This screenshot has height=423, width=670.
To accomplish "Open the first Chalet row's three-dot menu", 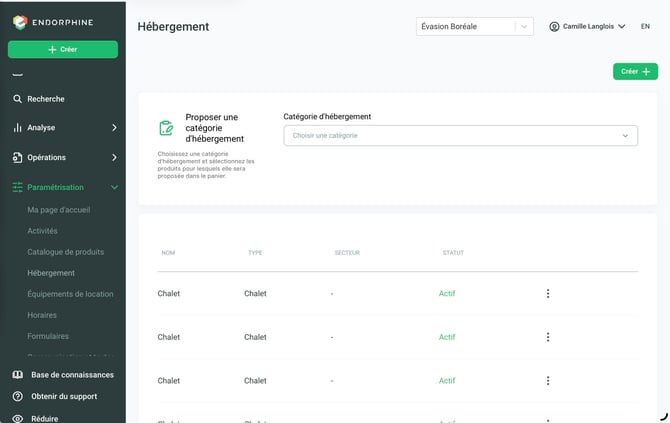I will 548,294.
